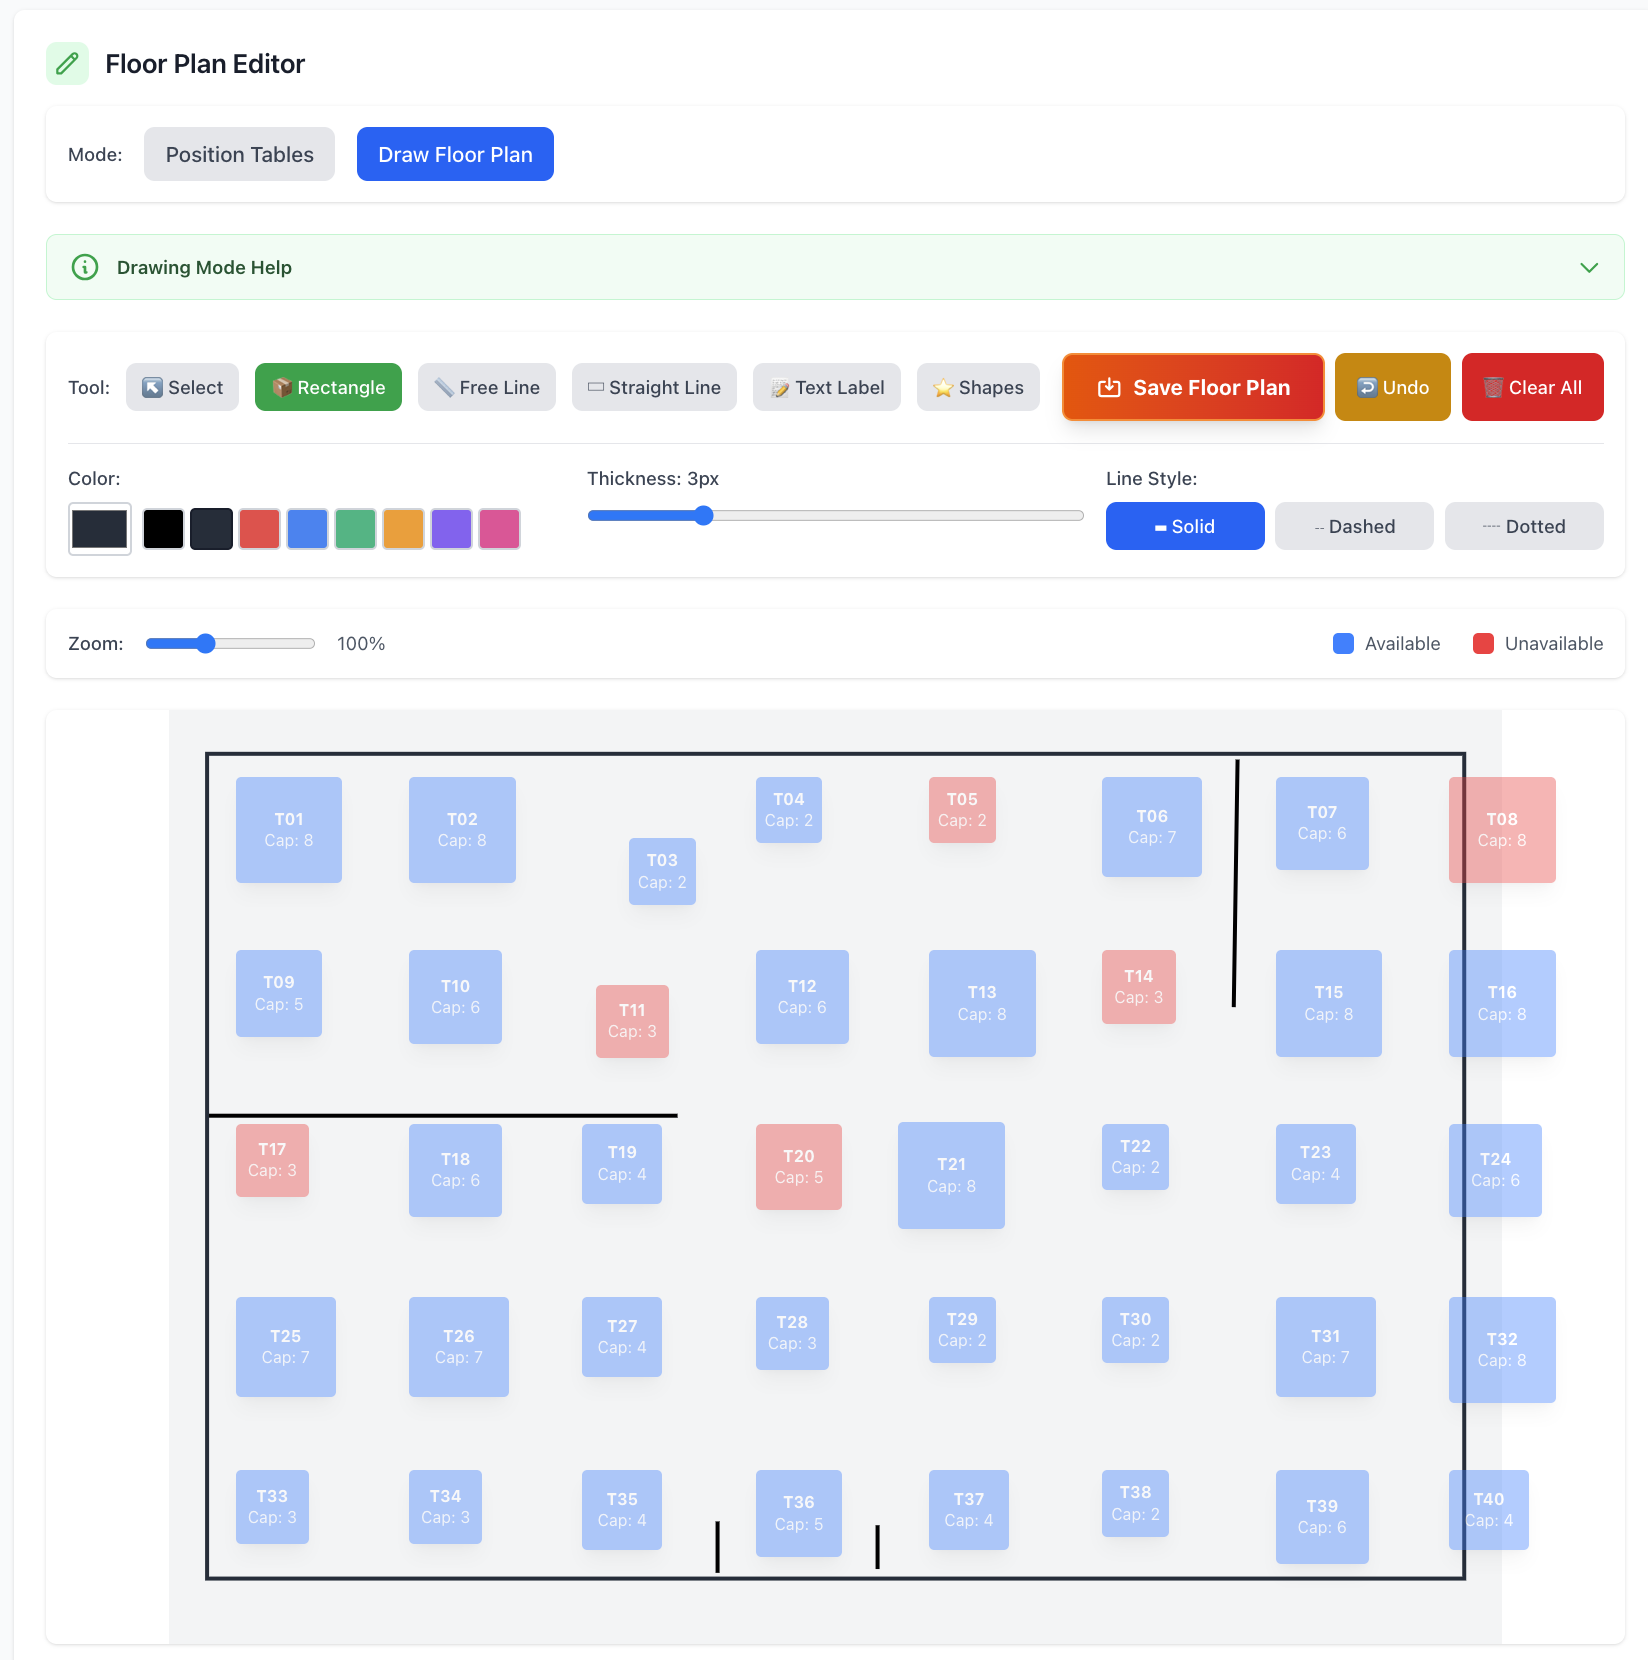Expand Drawing Mode Help chevron
This screenshot has width=1648, height=1660.
tap(1589, 267)
